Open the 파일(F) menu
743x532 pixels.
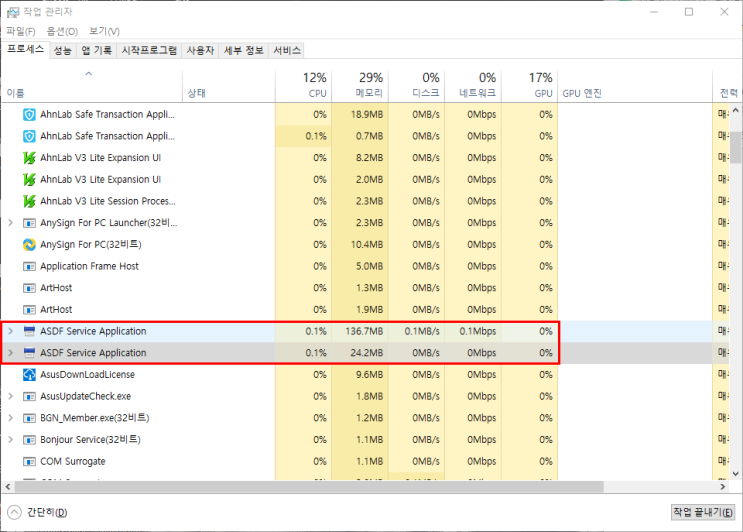(21, 31)
